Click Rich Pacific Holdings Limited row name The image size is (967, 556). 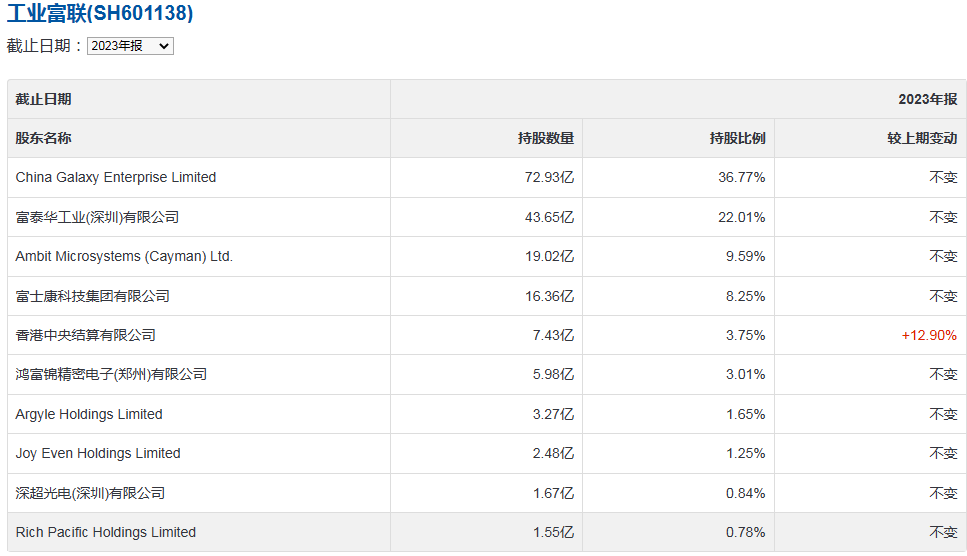point(106,532)
